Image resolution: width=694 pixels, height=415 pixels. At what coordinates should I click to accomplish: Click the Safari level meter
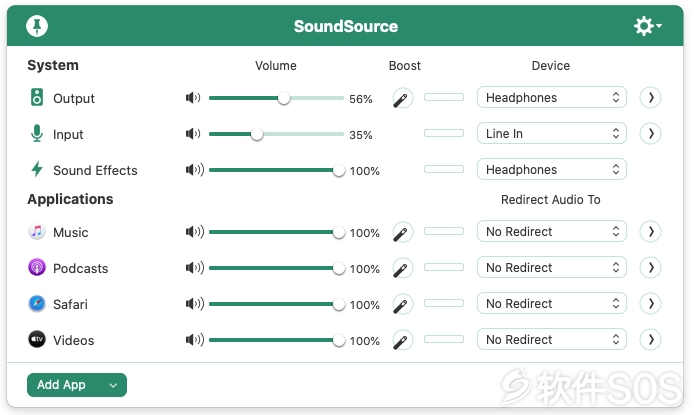(444, 303)
